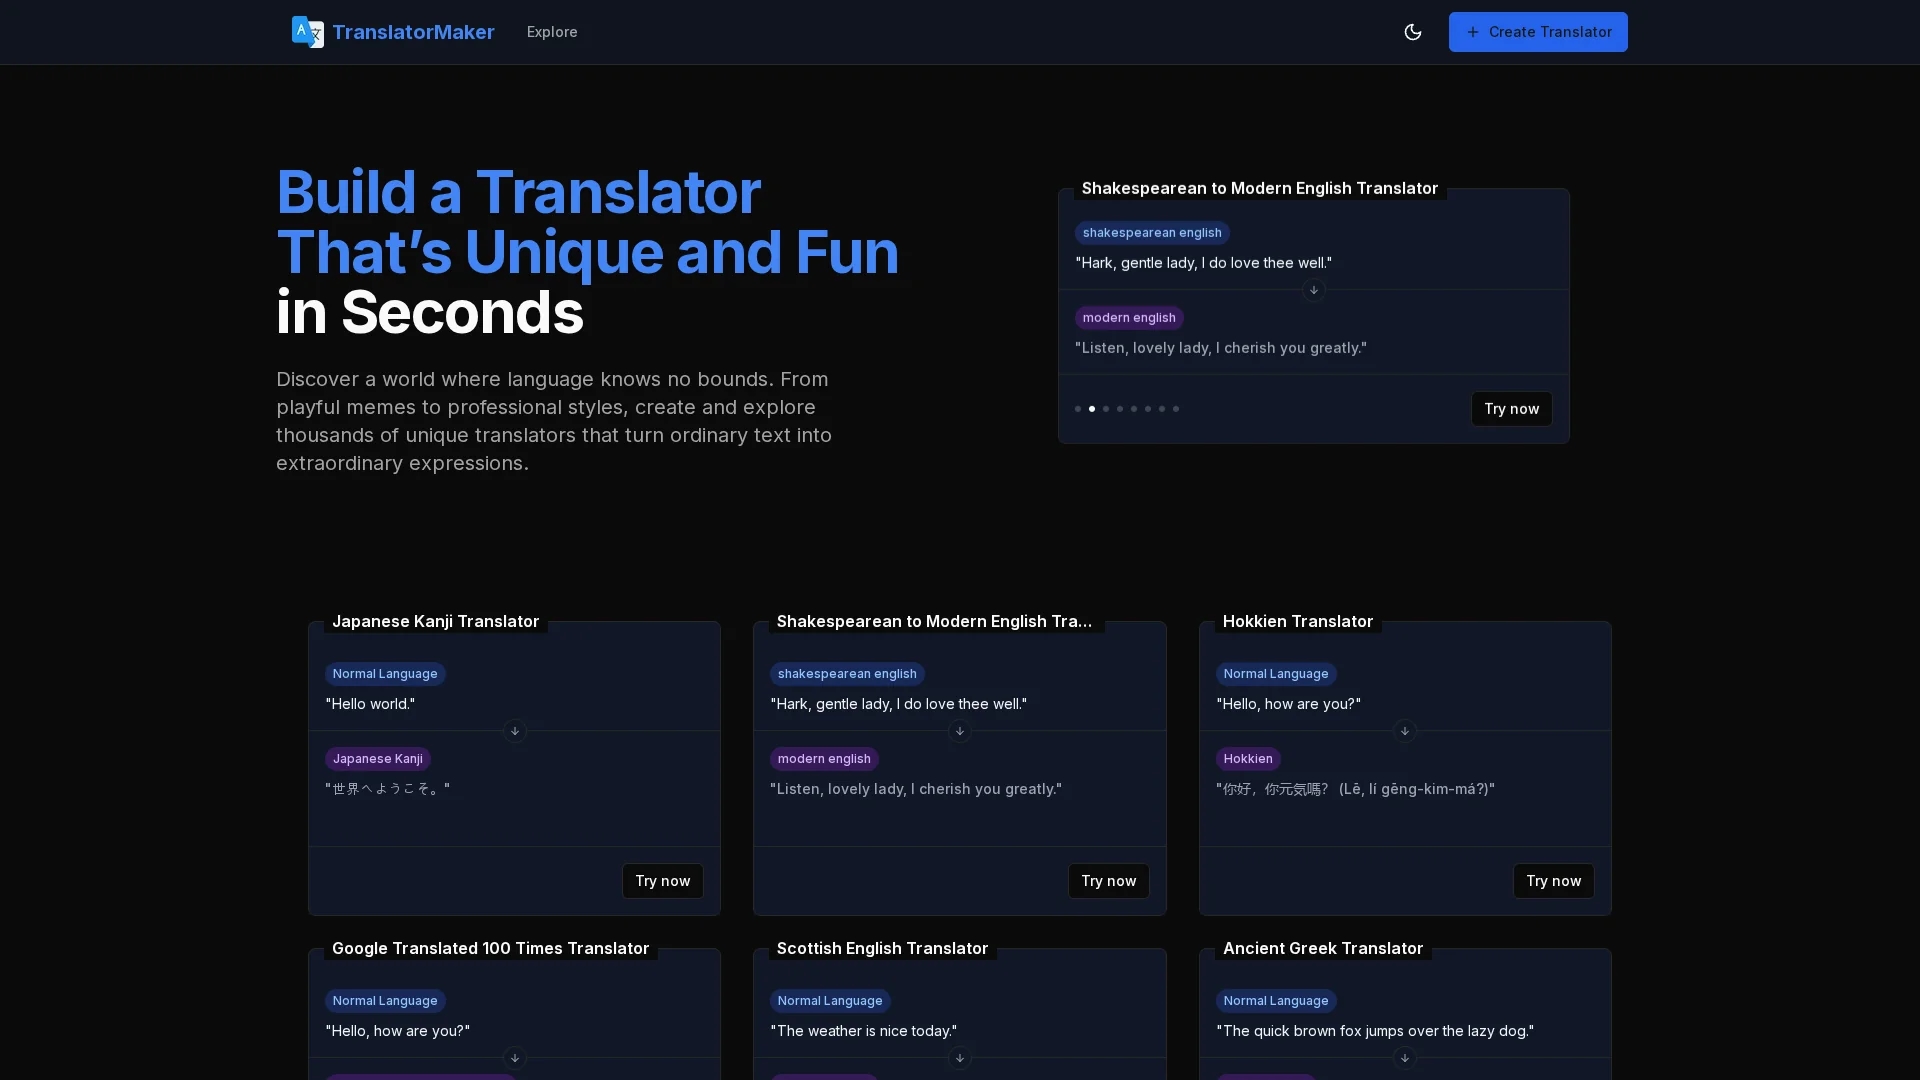Click the down-arrow icon in Google Translated 100 Times card
Viewport: 1920px width, 1080px height.
(x=515, y=1058)
